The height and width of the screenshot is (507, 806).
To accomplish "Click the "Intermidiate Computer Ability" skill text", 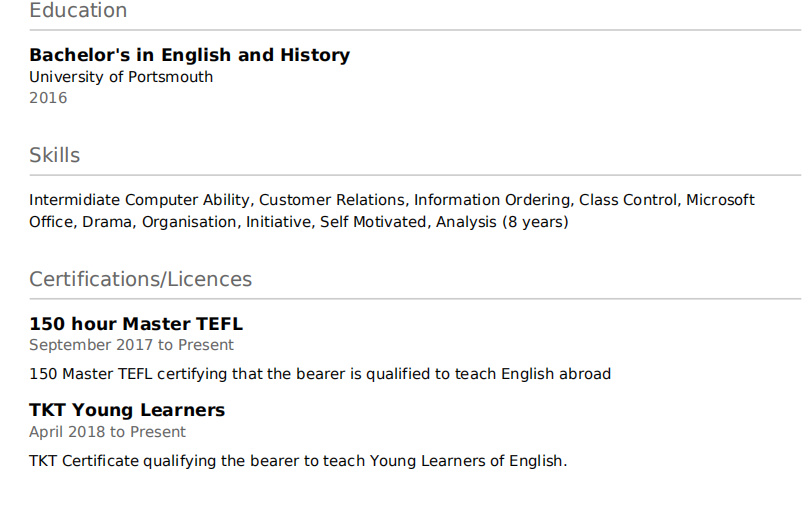I will (139, 200).
